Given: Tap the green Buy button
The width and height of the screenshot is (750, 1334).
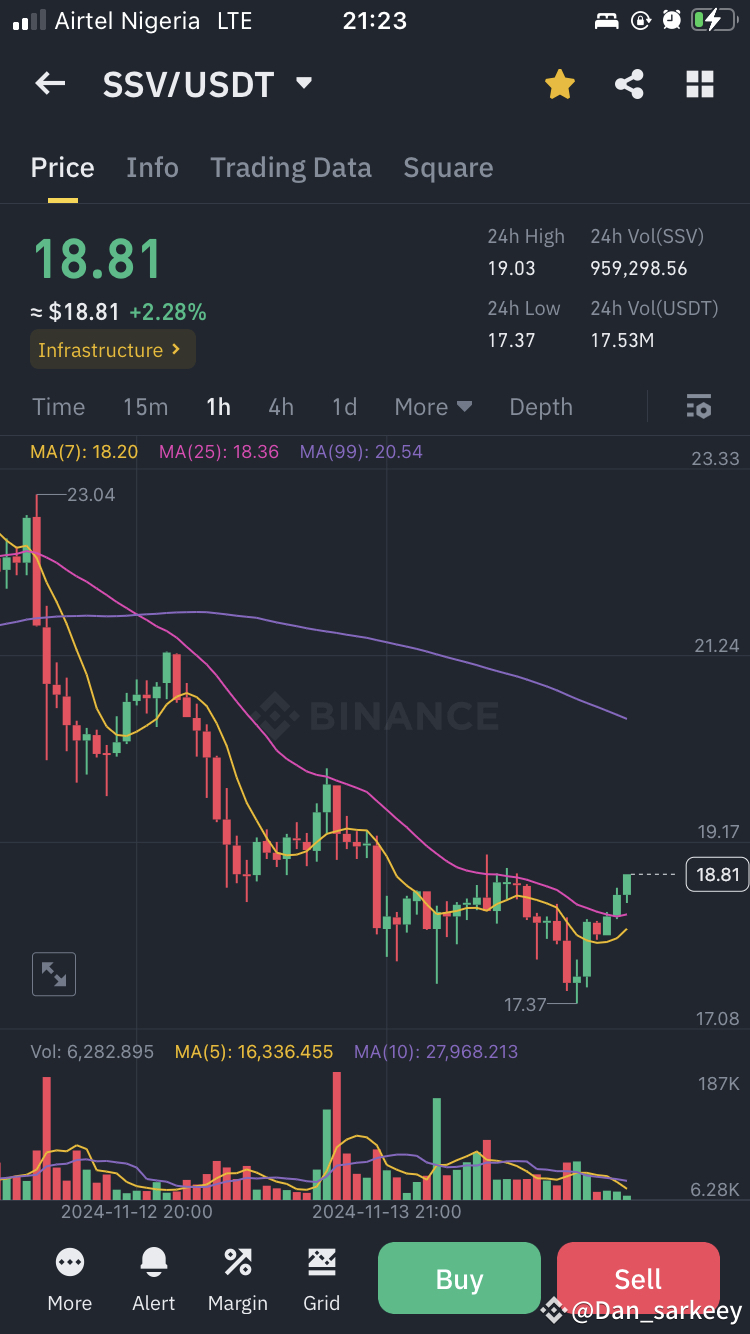Looking at the screenshot, I should coord(459,1279).
